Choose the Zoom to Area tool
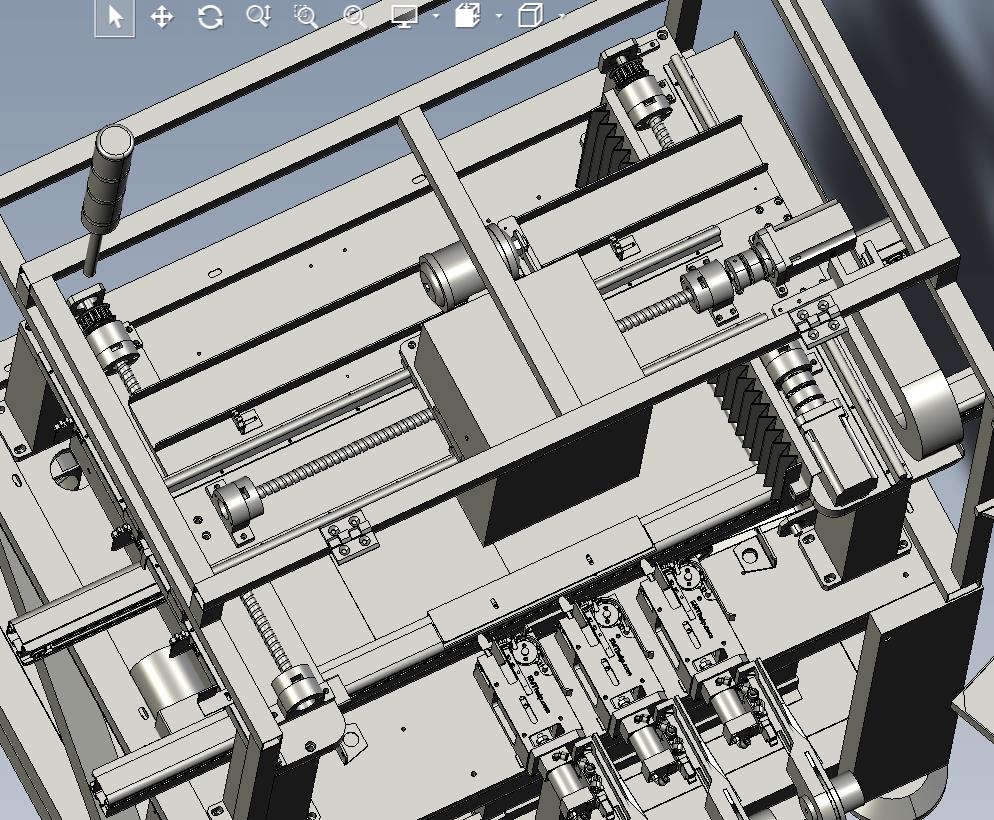Image resolution: width=994 pixels, height=820 pixels. point(306,16)
